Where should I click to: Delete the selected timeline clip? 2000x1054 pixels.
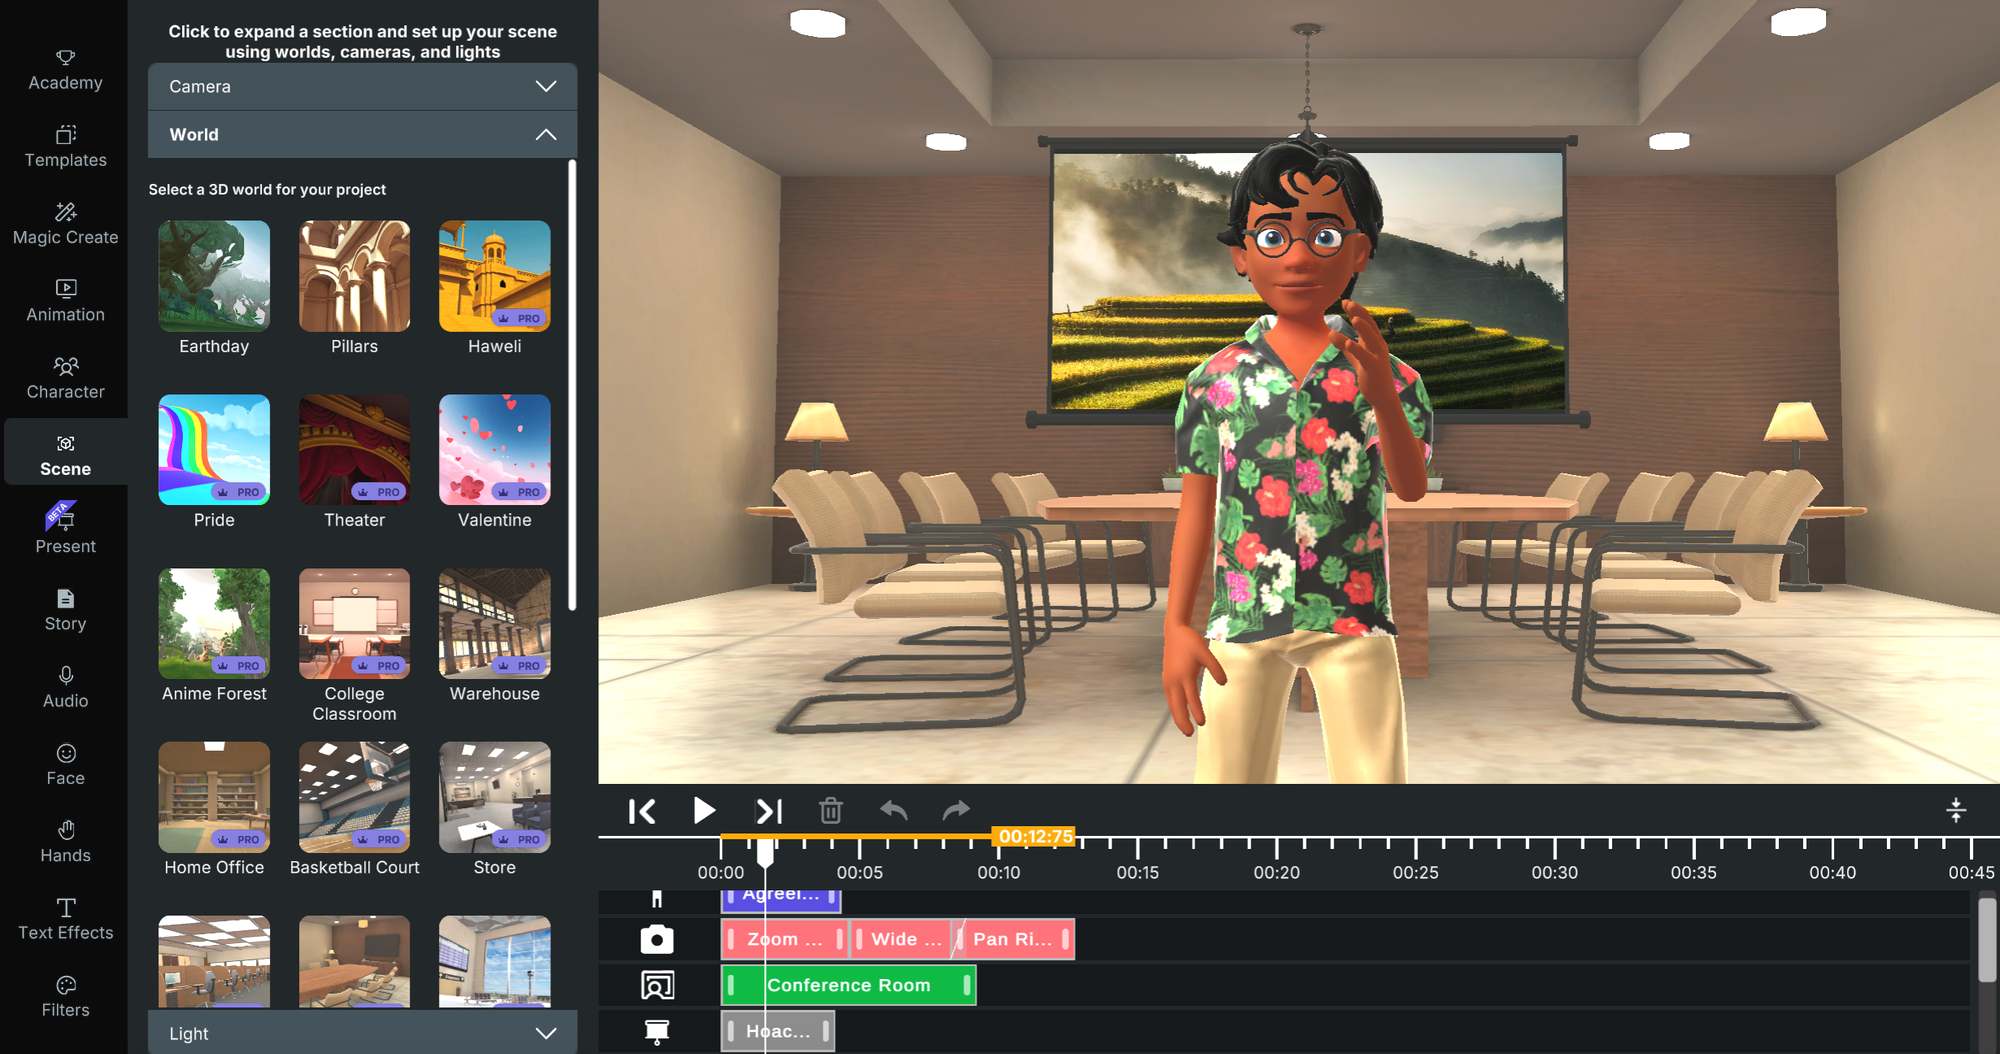point(831,811)
